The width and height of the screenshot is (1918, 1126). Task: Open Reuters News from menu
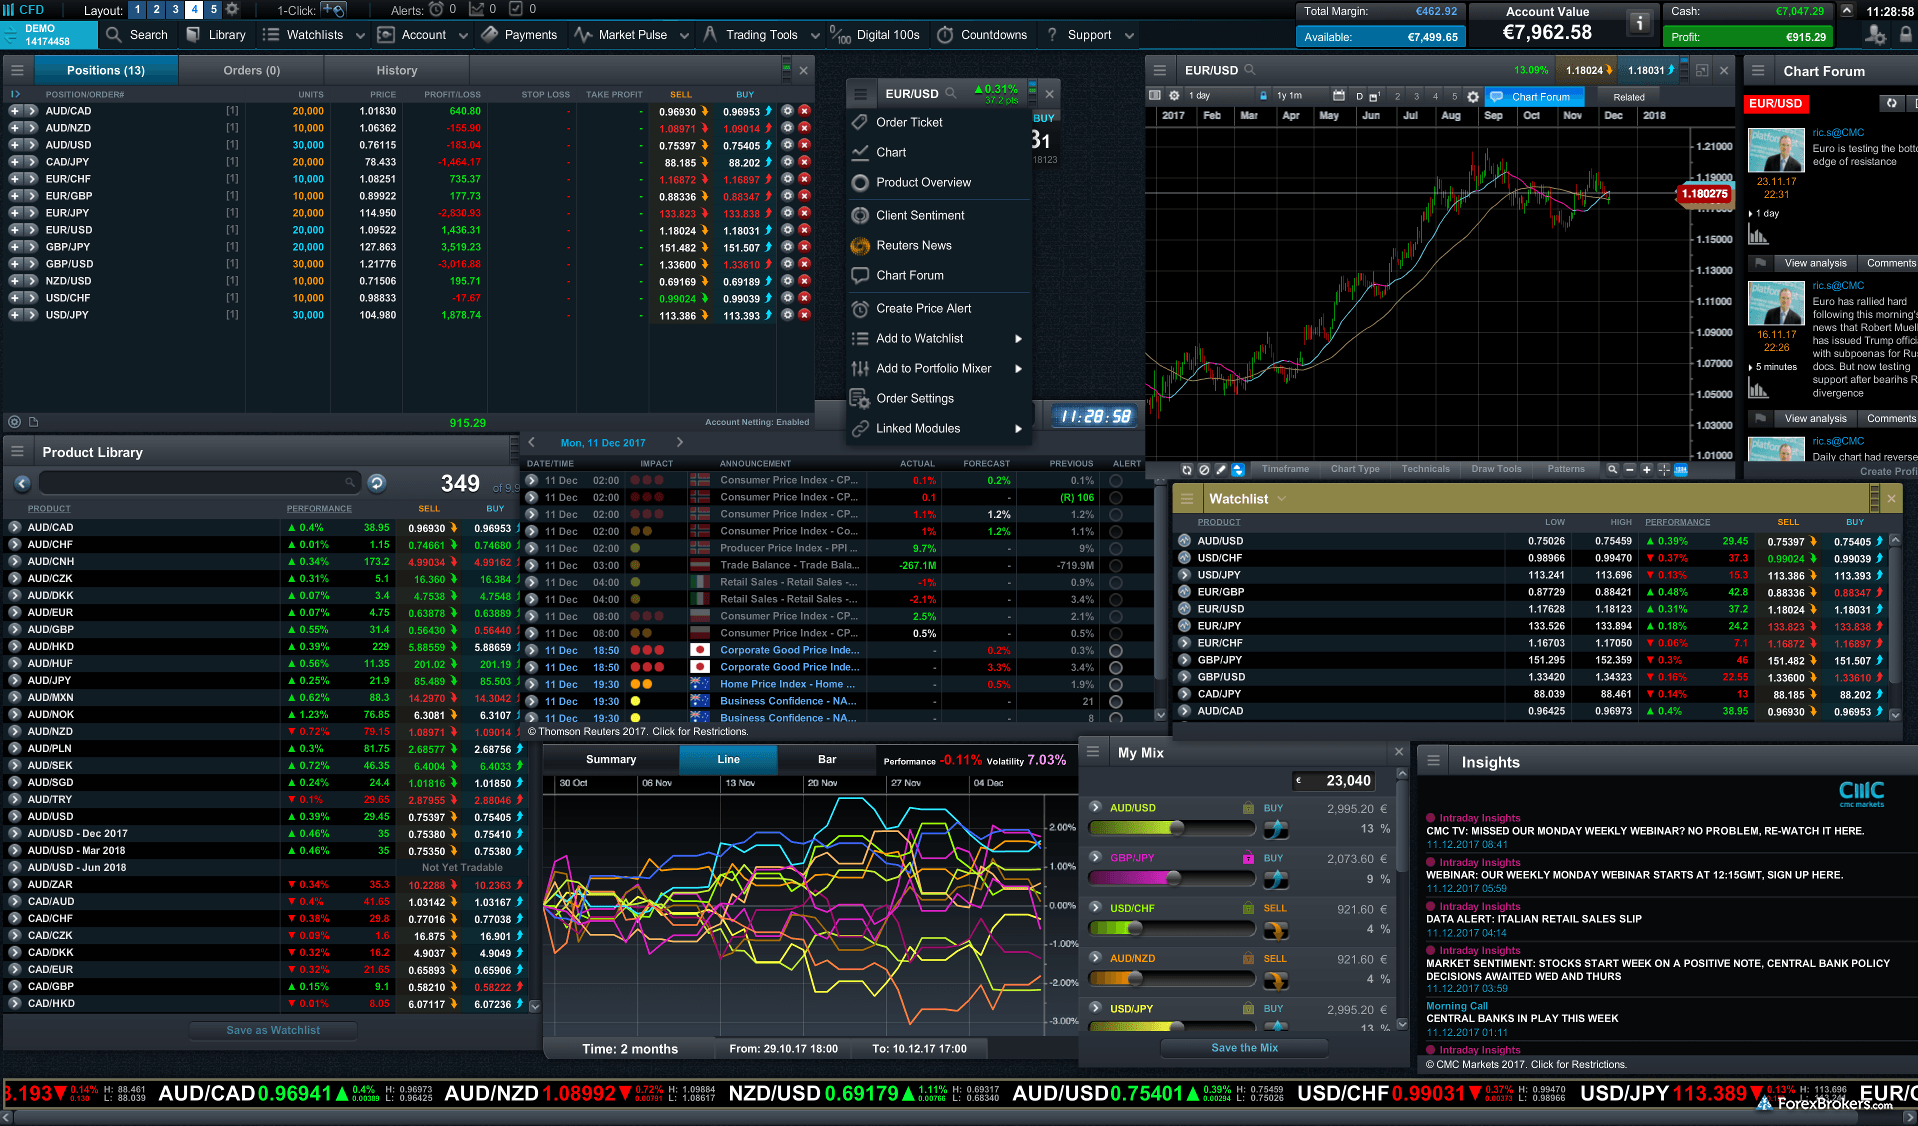(914, 245)
